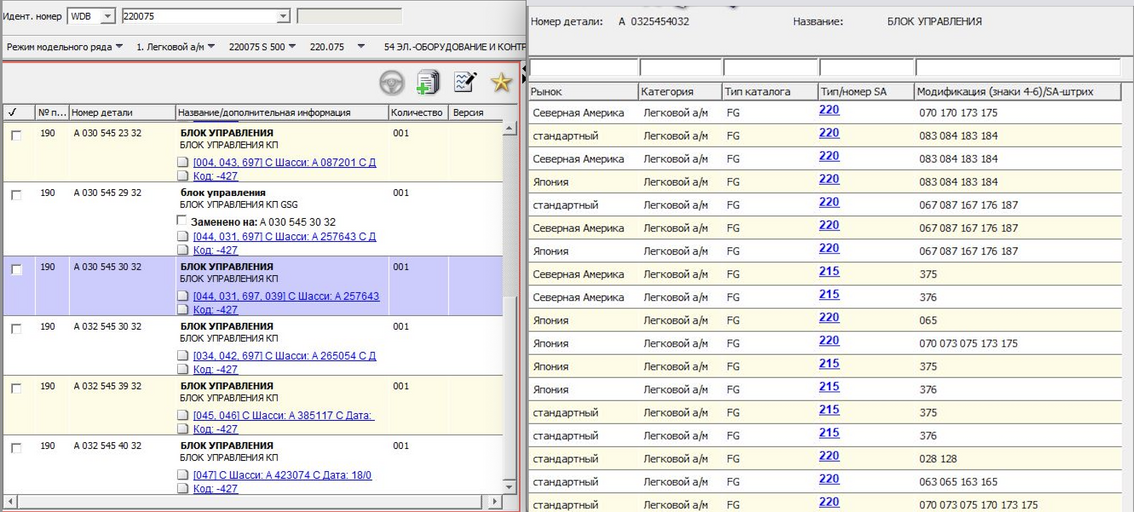
Task: Click footnote page icon beside [044, 031, 697, 039] link
Action: 184,296
